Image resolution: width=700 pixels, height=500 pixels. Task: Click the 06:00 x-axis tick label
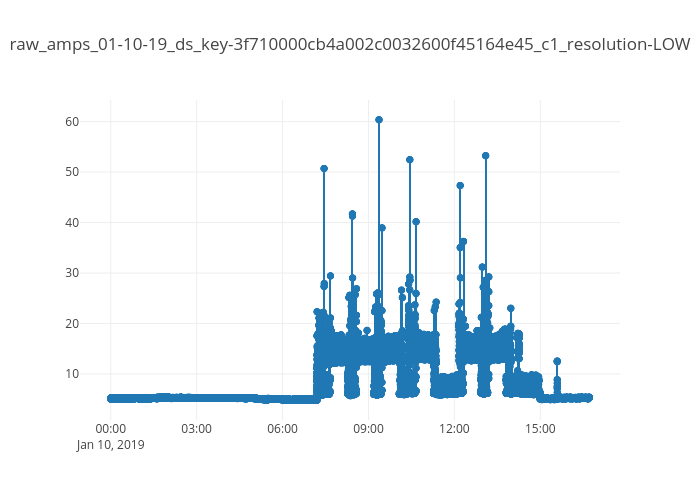[x=282, y=429]
